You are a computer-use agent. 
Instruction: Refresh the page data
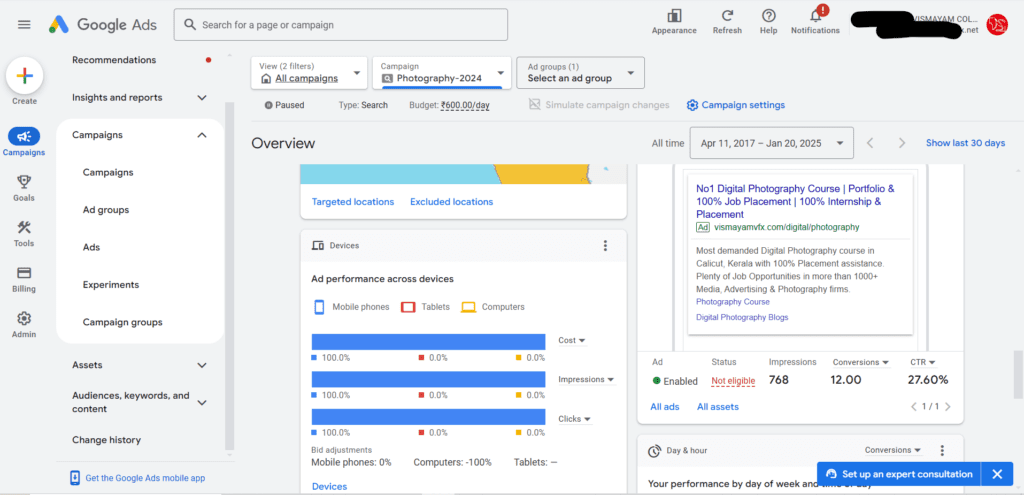(x=727, y=16)
